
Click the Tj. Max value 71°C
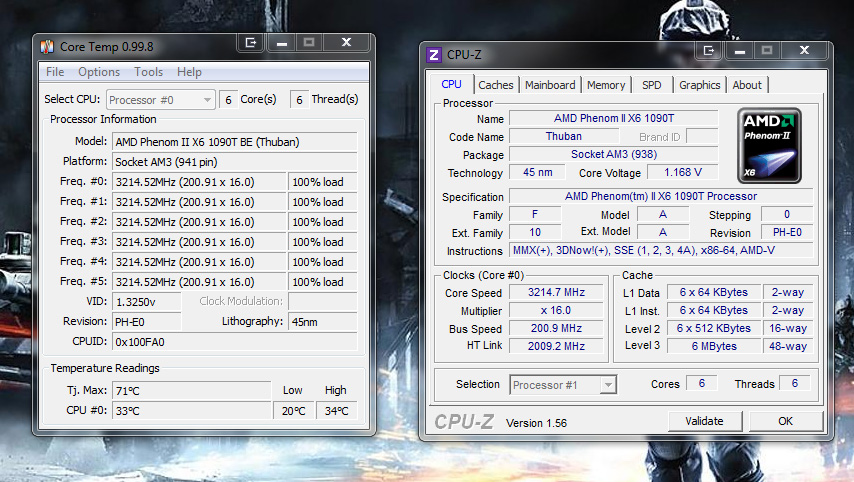[x=191, y=391]
